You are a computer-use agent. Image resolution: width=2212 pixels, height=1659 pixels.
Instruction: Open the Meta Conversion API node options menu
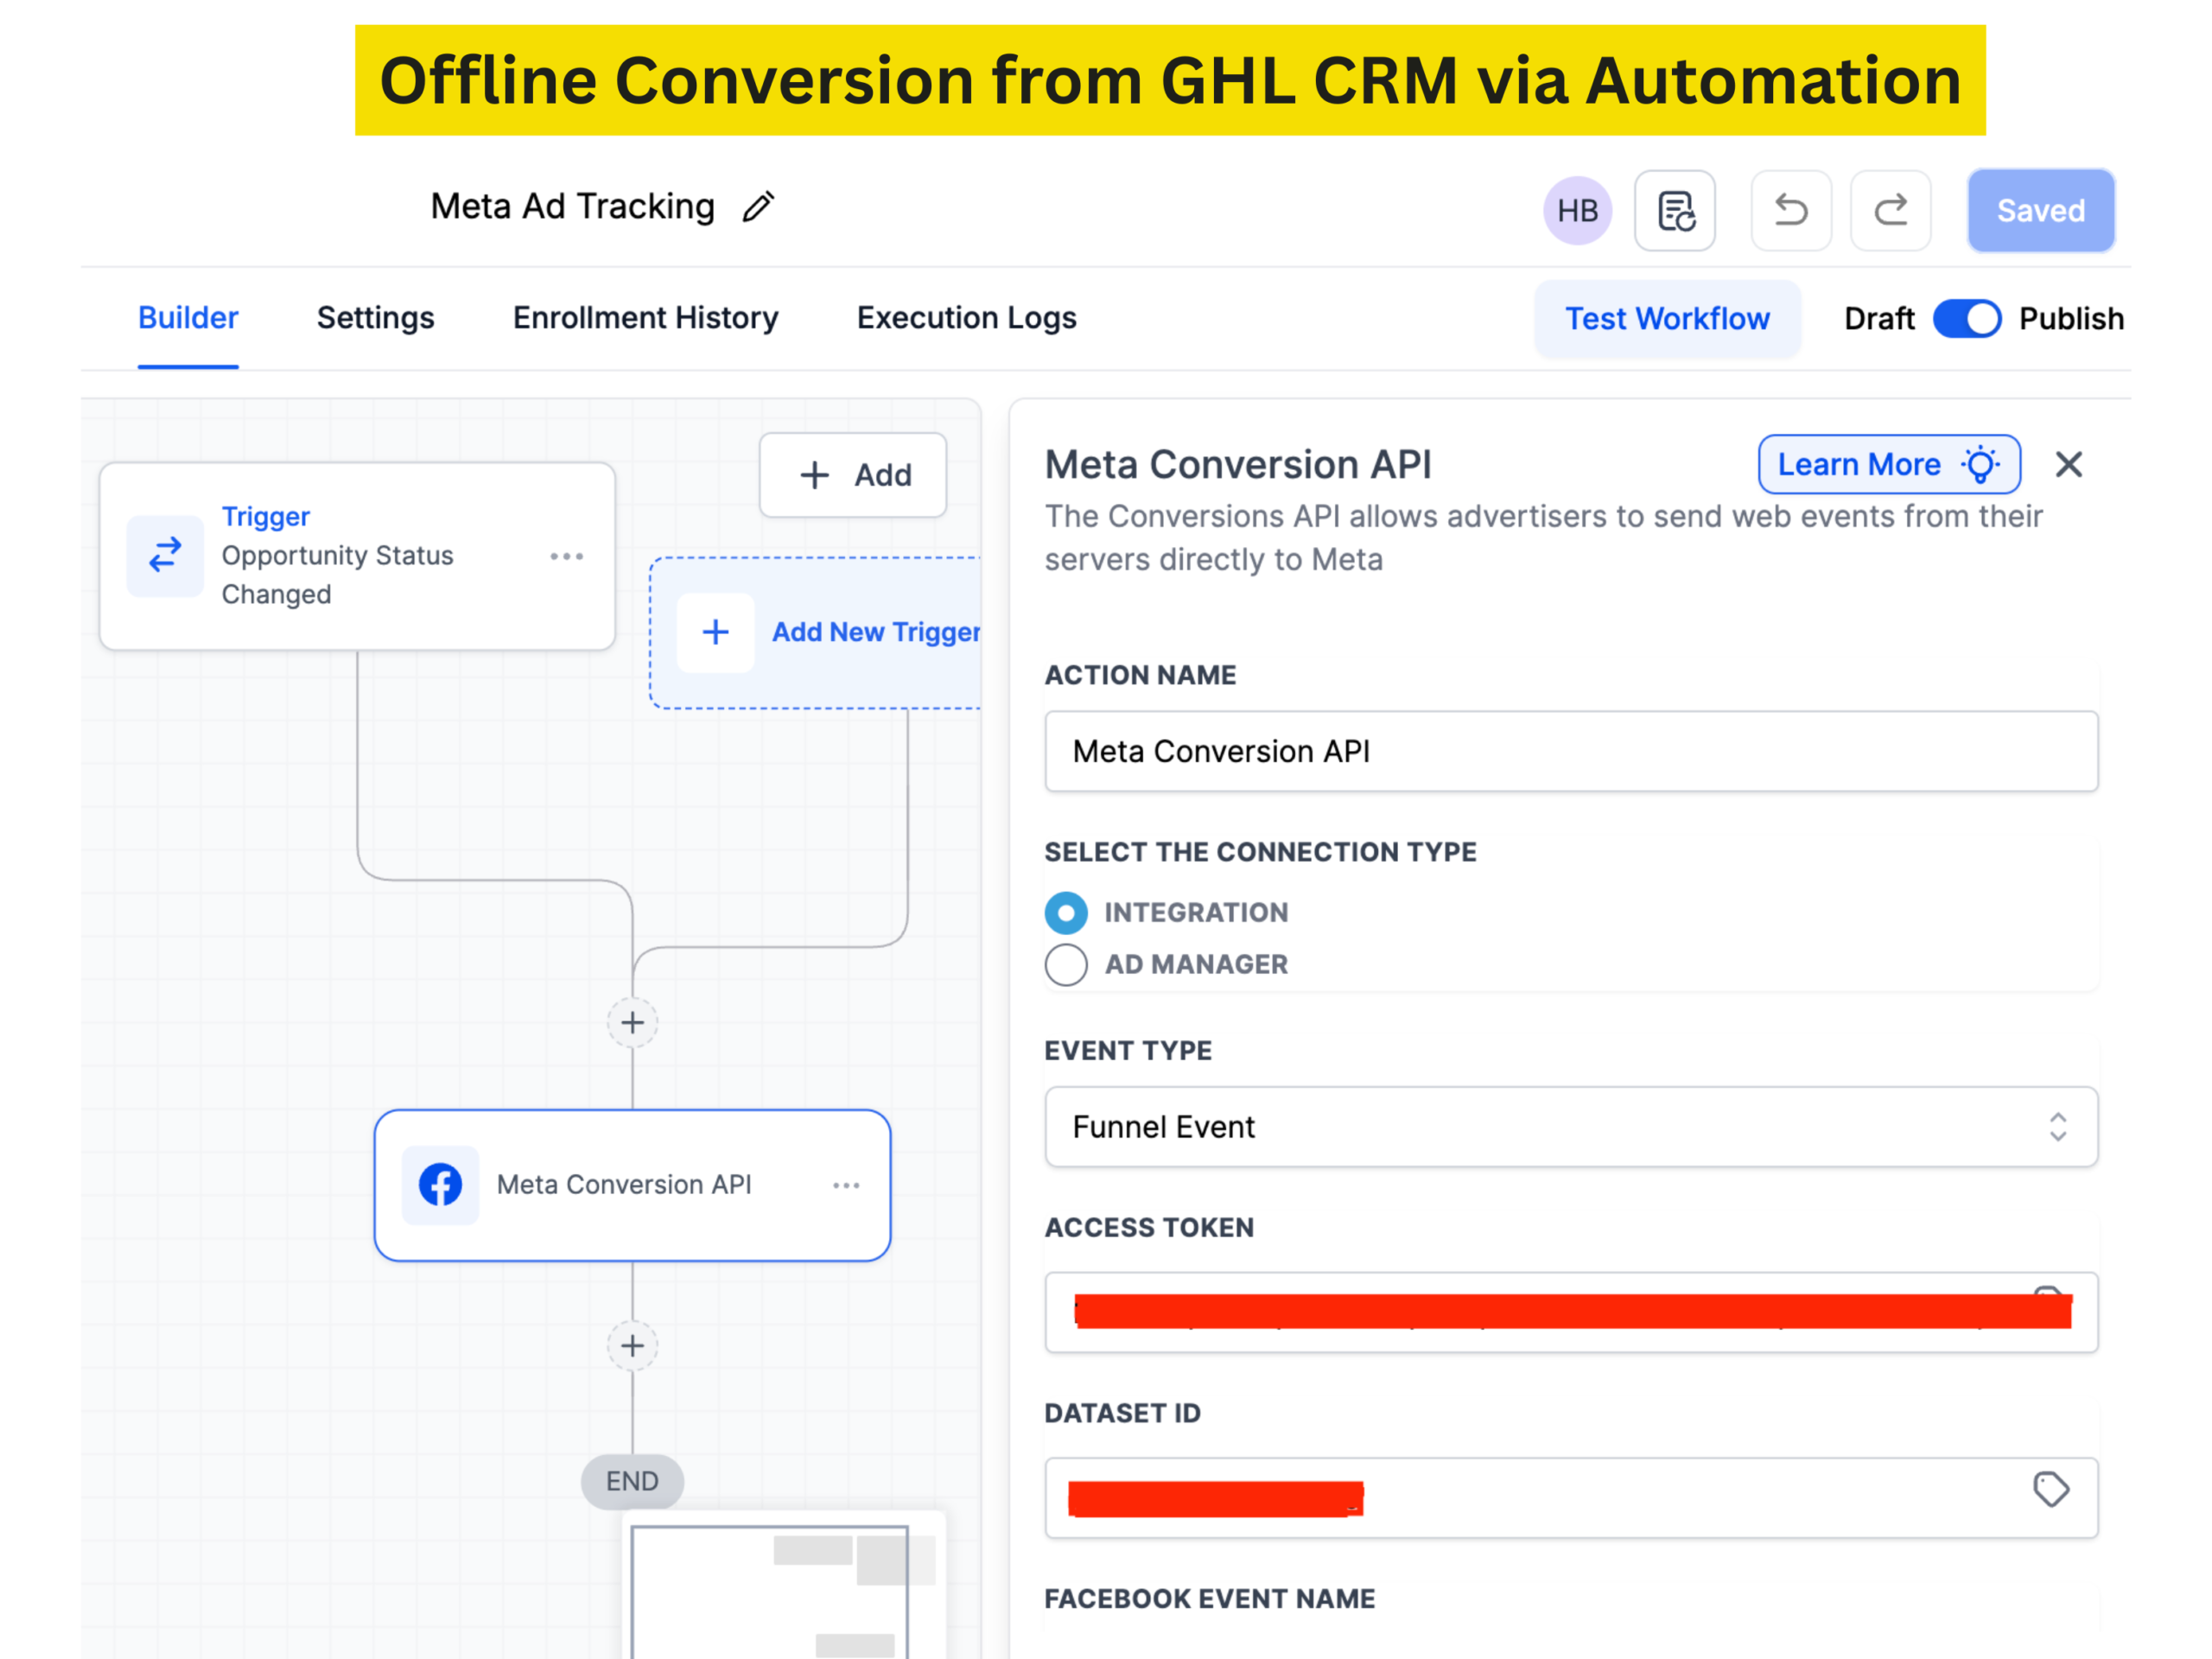(846, 1185)
